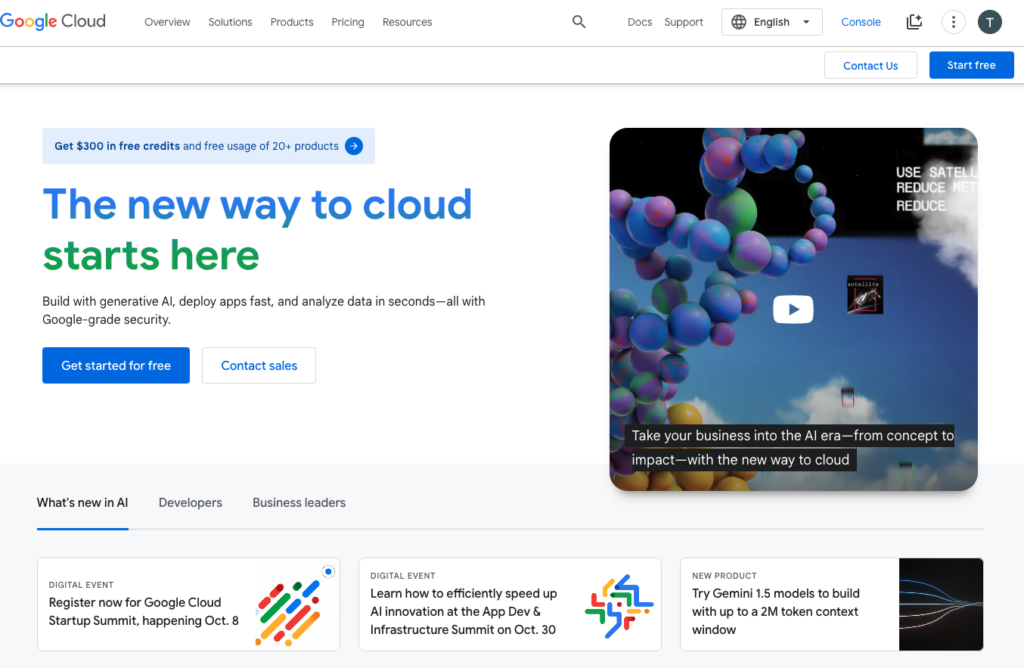Click the Contact sales button
This screenshot has width=1024, height=668.
(259, 366)
